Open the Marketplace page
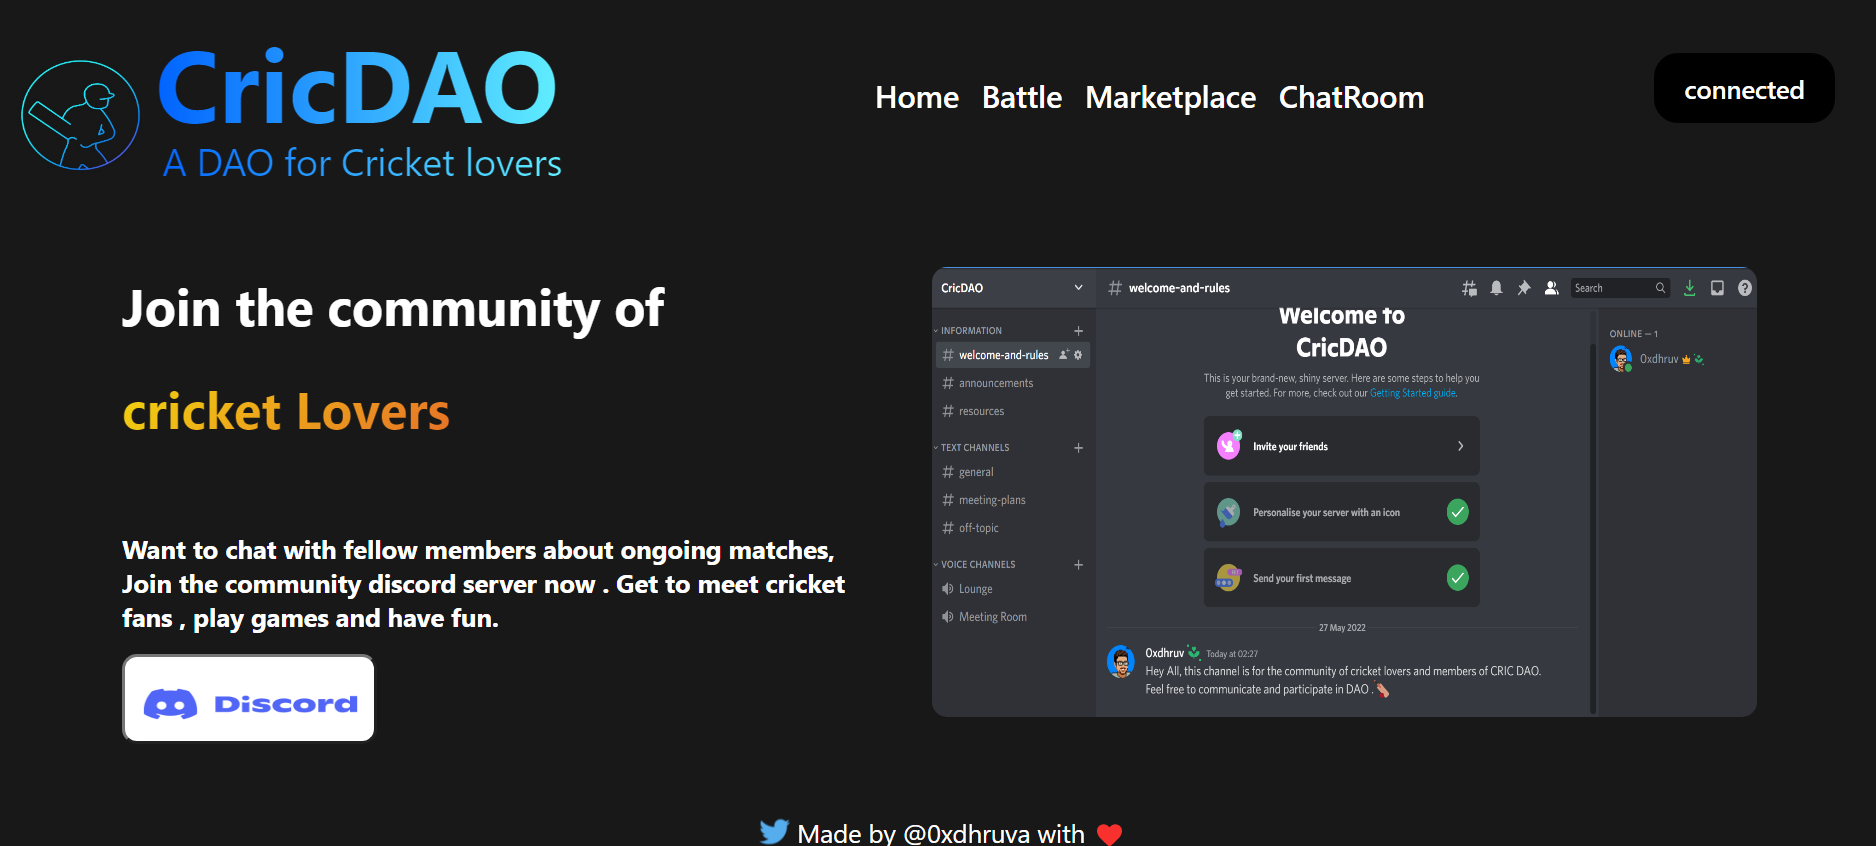The image size is (1876, 846). pos(1171,97)
